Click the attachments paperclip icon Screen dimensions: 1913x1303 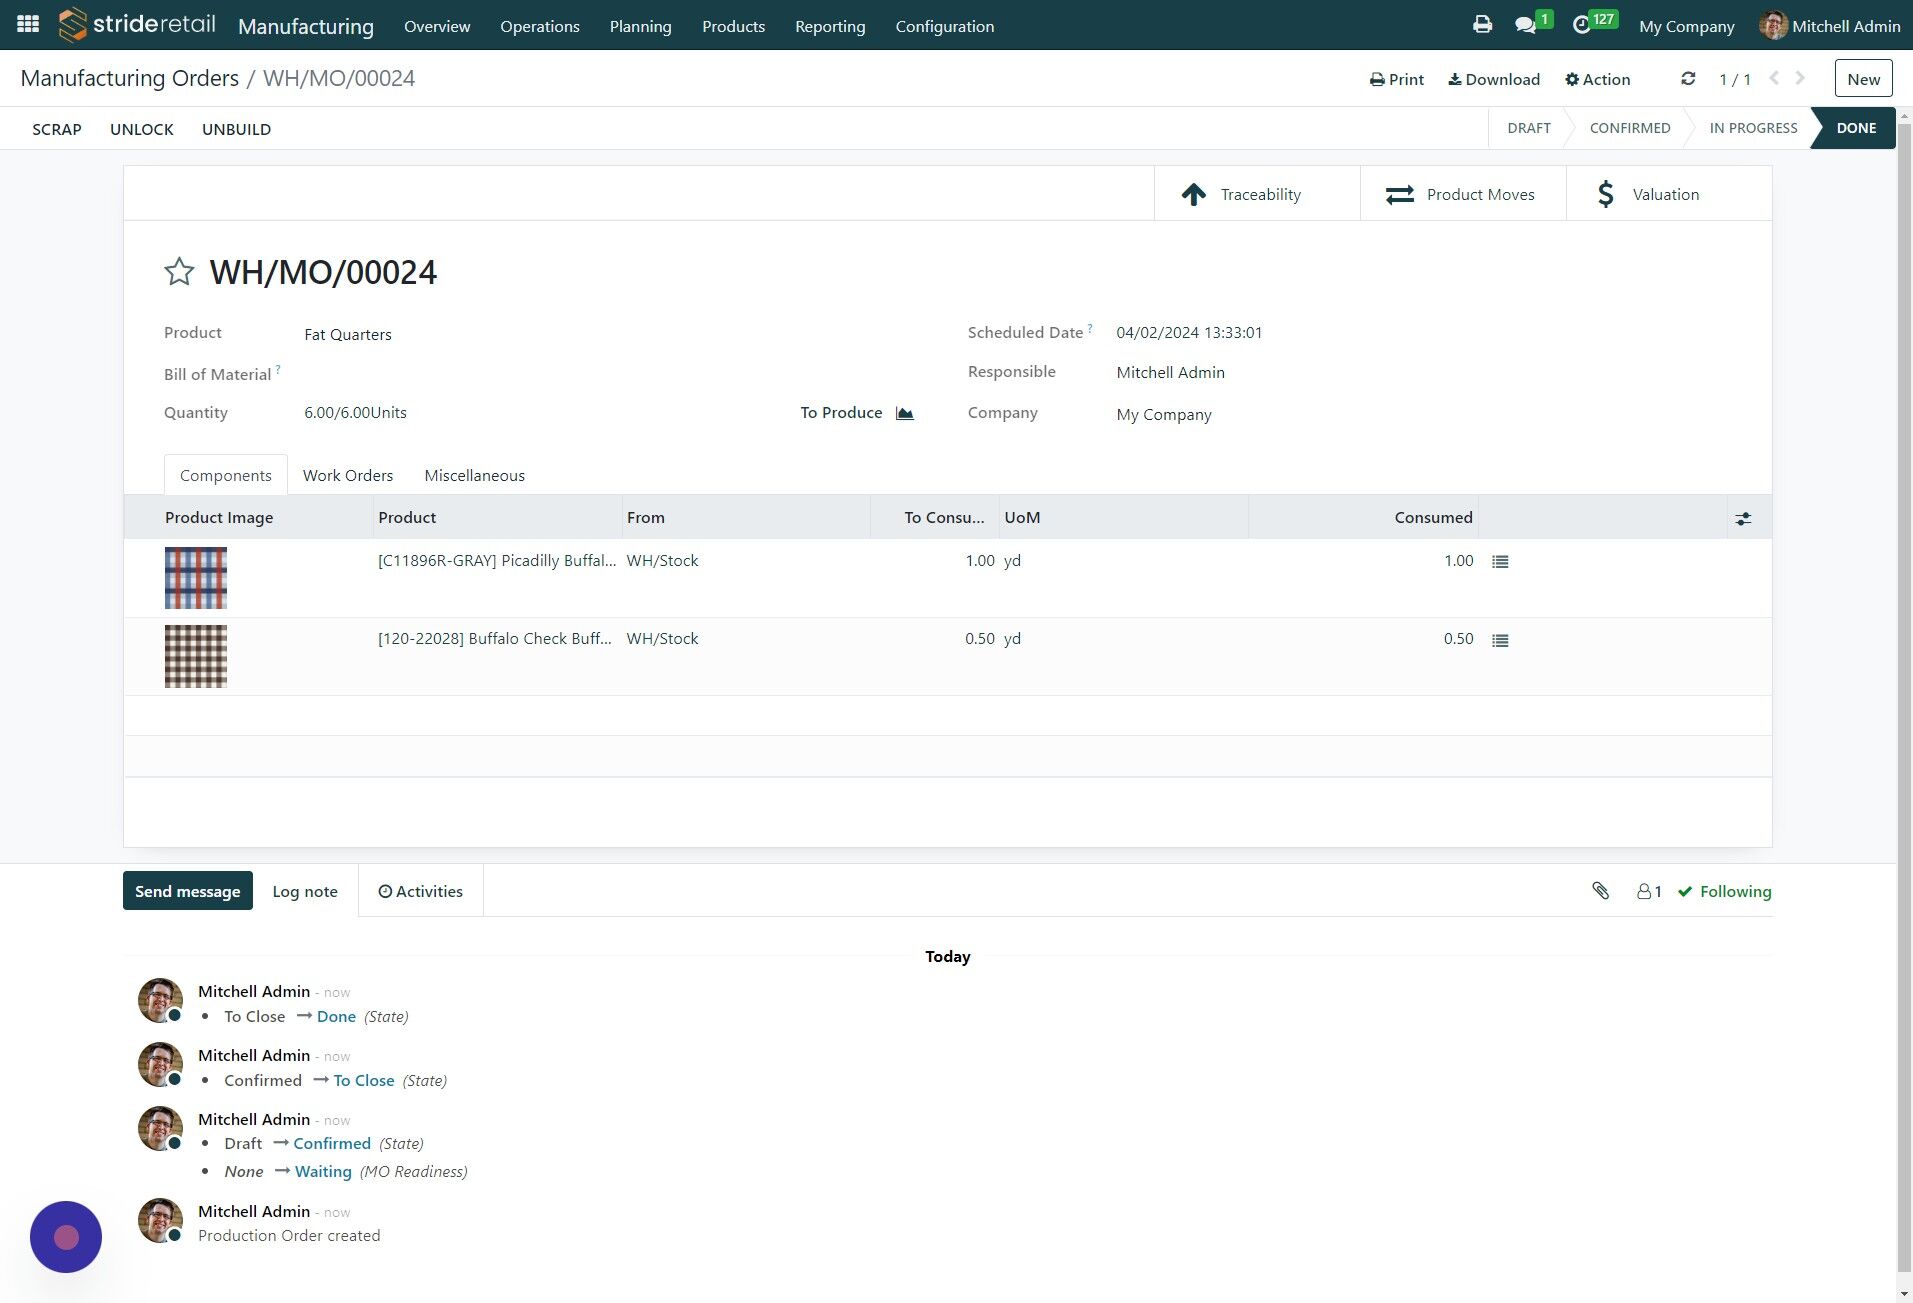[1600, 891]
